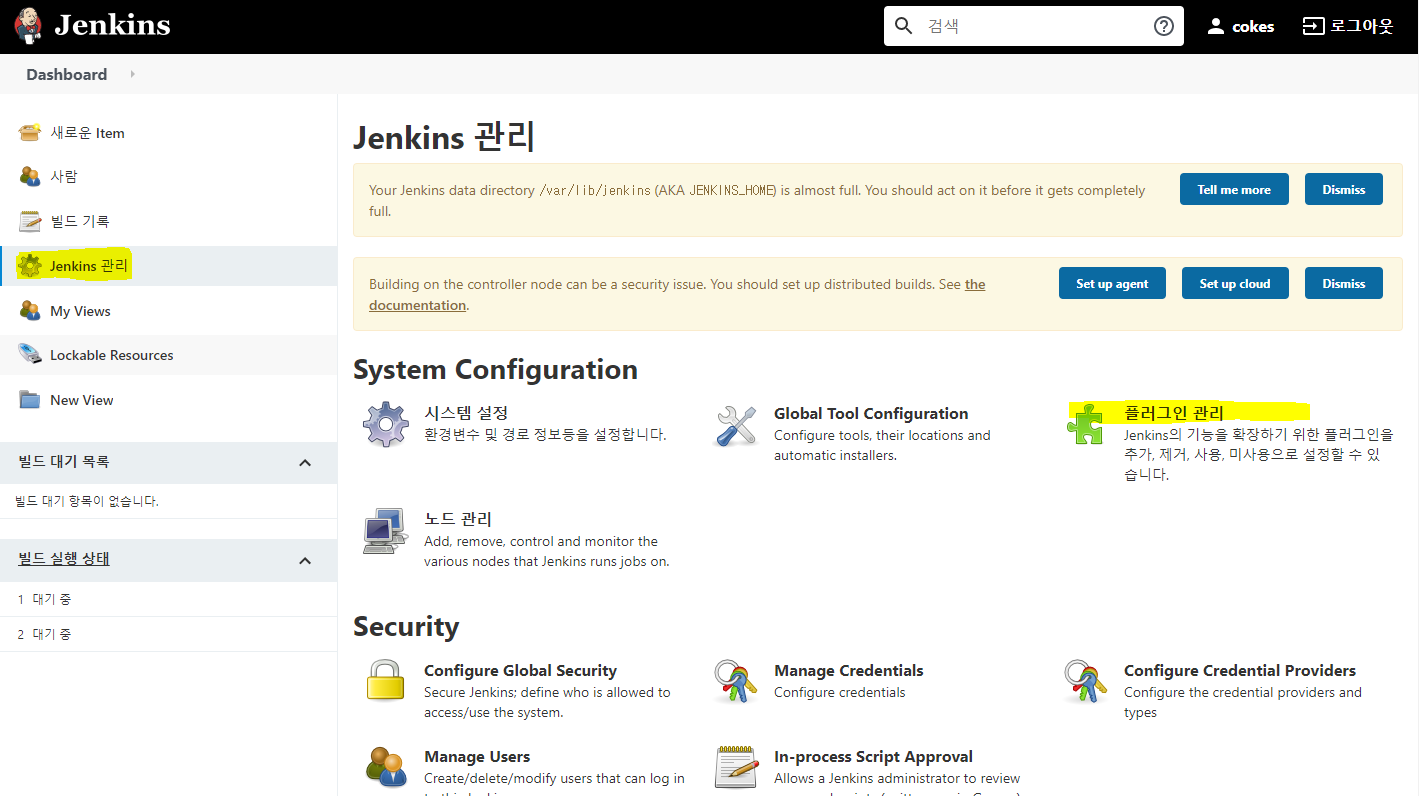Click the Jenkins title text in header
This screenshot has width=1419, height=796.
112,25
